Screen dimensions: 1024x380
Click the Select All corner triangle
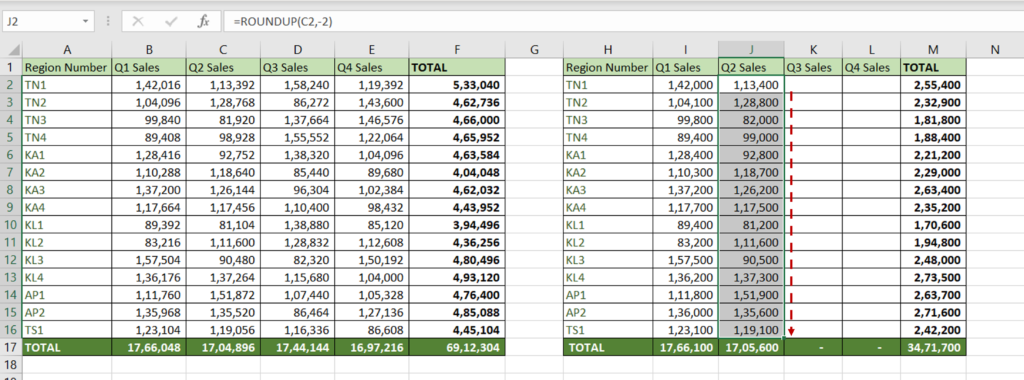[11, 50]
